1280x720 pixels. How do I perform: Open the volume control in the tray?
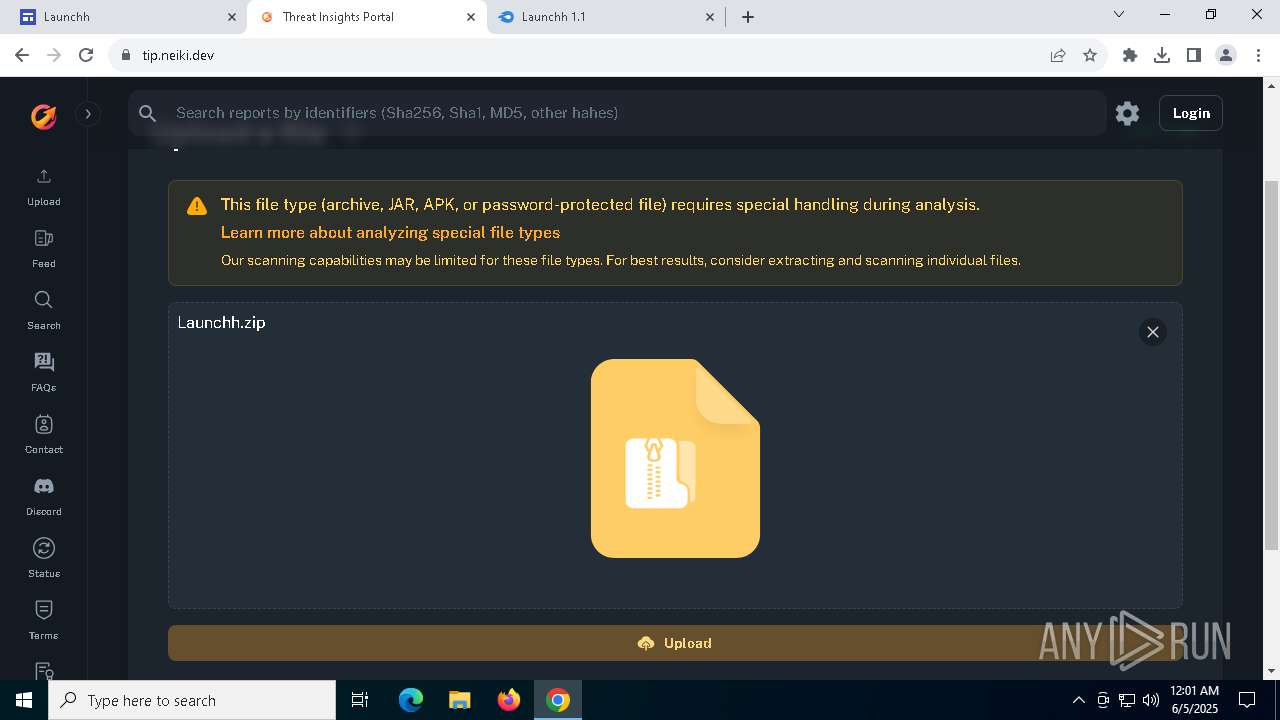point(1151,700)
